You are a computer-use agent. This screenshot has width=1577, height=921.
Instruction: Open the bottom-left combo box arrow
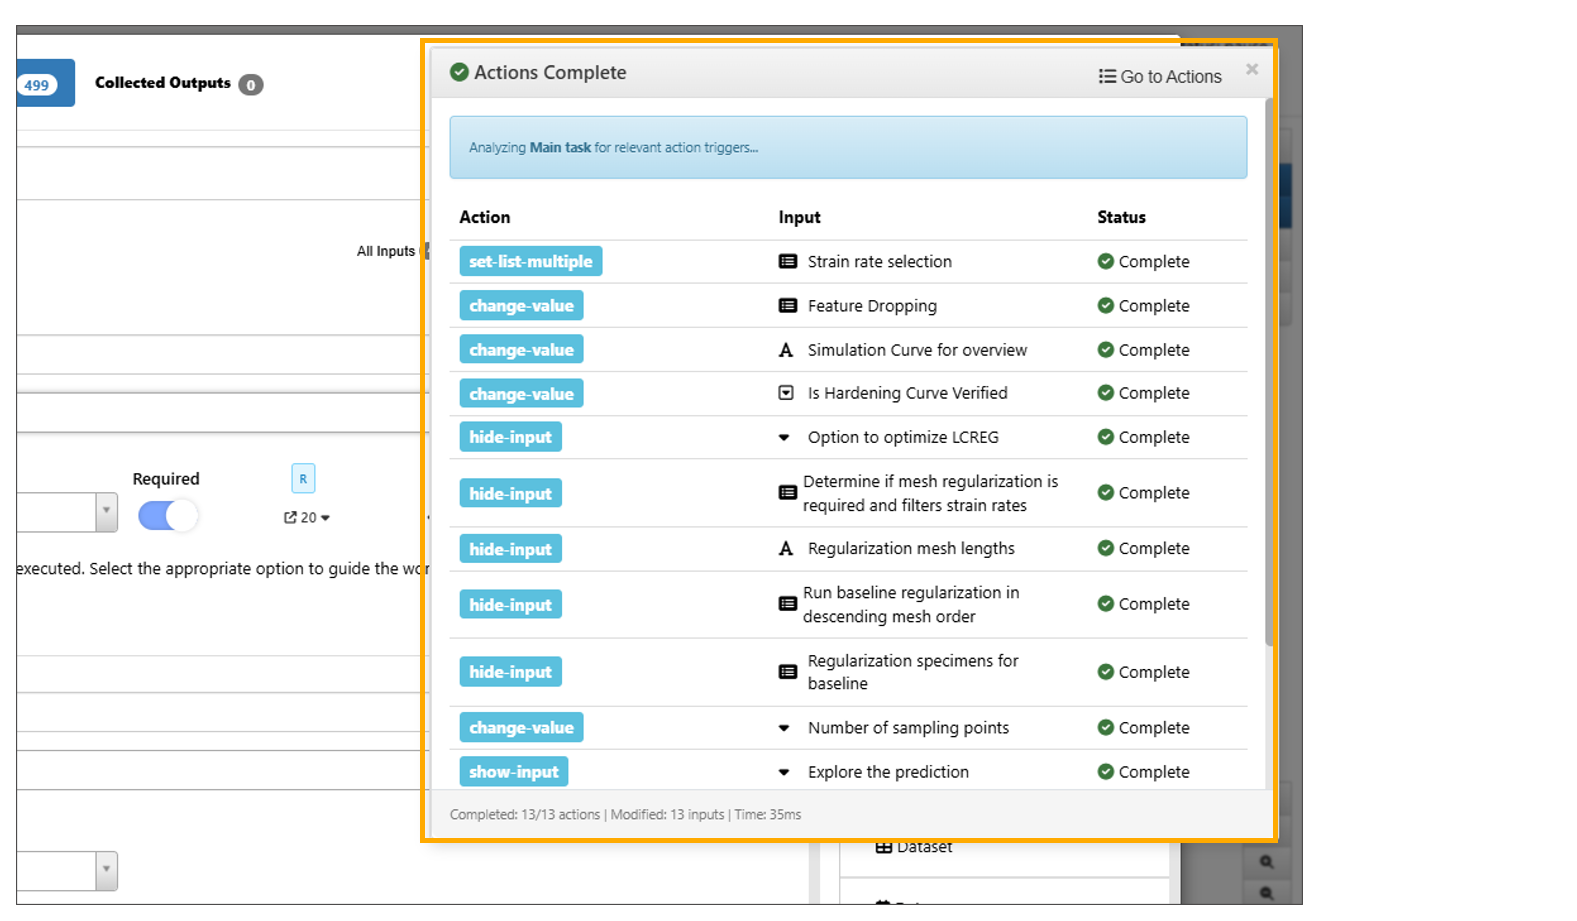106,869
